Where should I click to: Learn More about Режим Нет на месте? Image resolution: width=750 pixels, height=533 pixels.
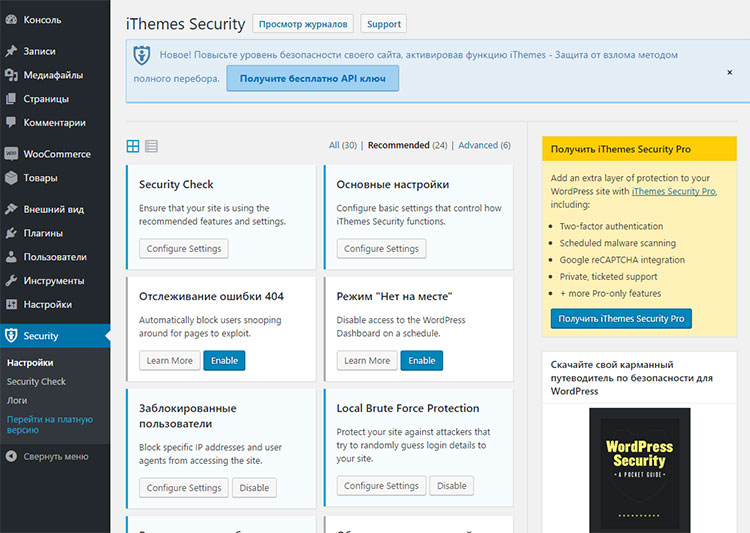tap(367, 361)
